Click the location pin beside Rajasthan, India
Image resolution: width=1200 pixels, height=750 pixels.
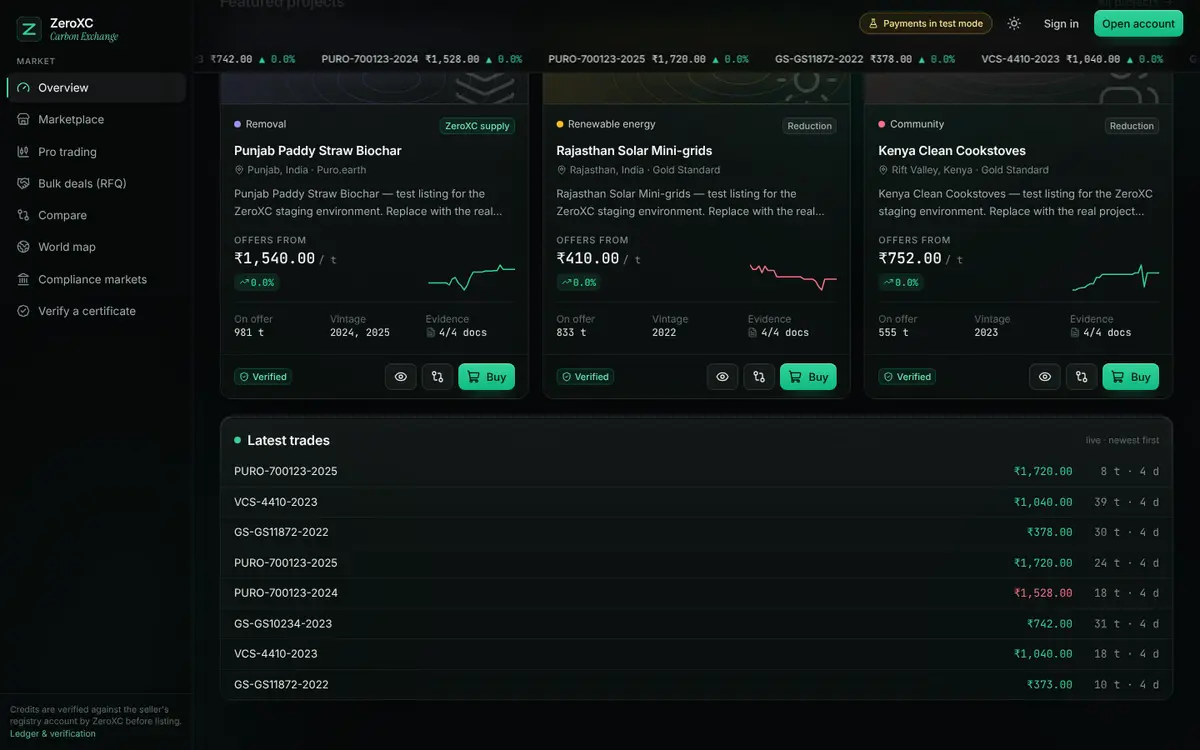coord(561,170)
